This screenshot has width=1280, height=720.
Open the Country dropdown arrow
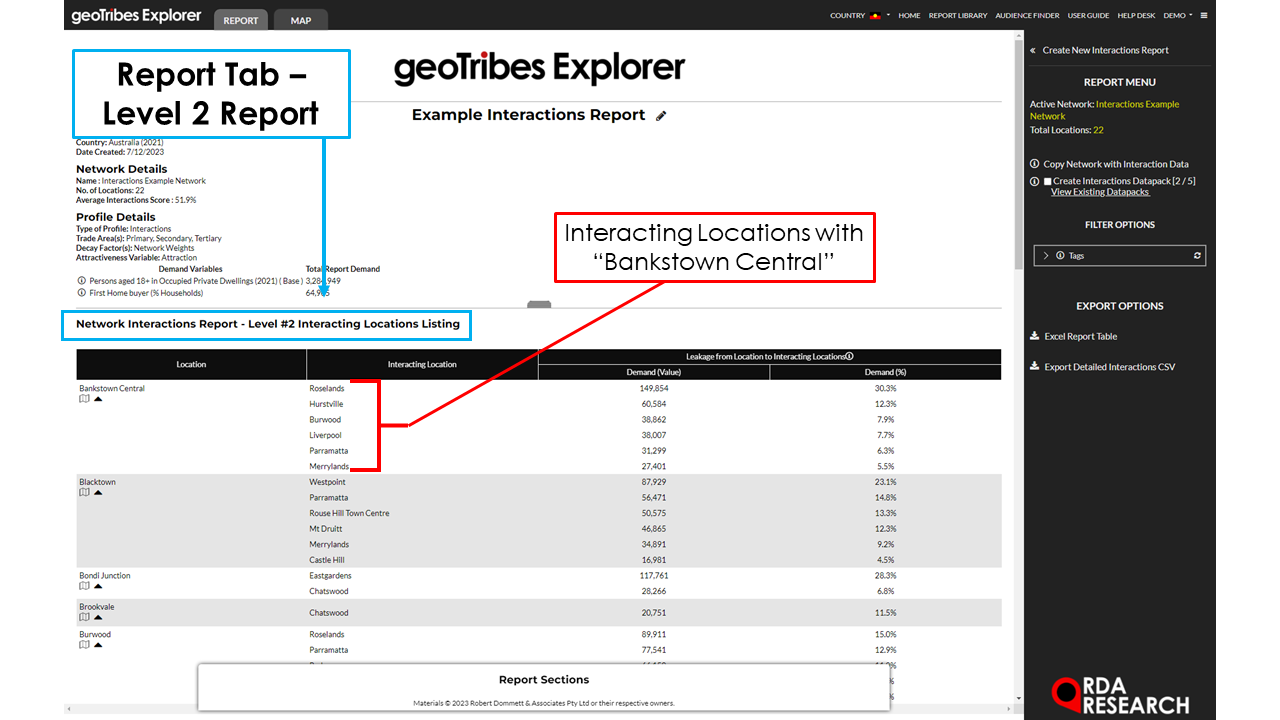point(888,16)
